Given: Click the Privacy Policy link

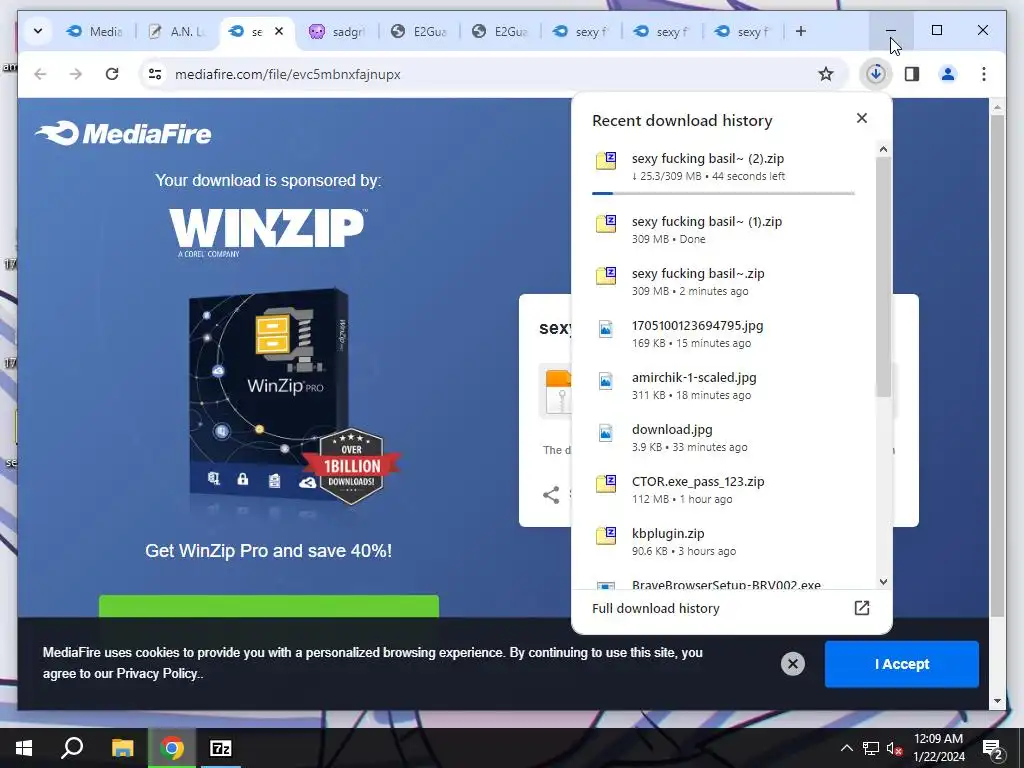Looking at the screenshot, I should pyautogui.click(x=157, y=673).
